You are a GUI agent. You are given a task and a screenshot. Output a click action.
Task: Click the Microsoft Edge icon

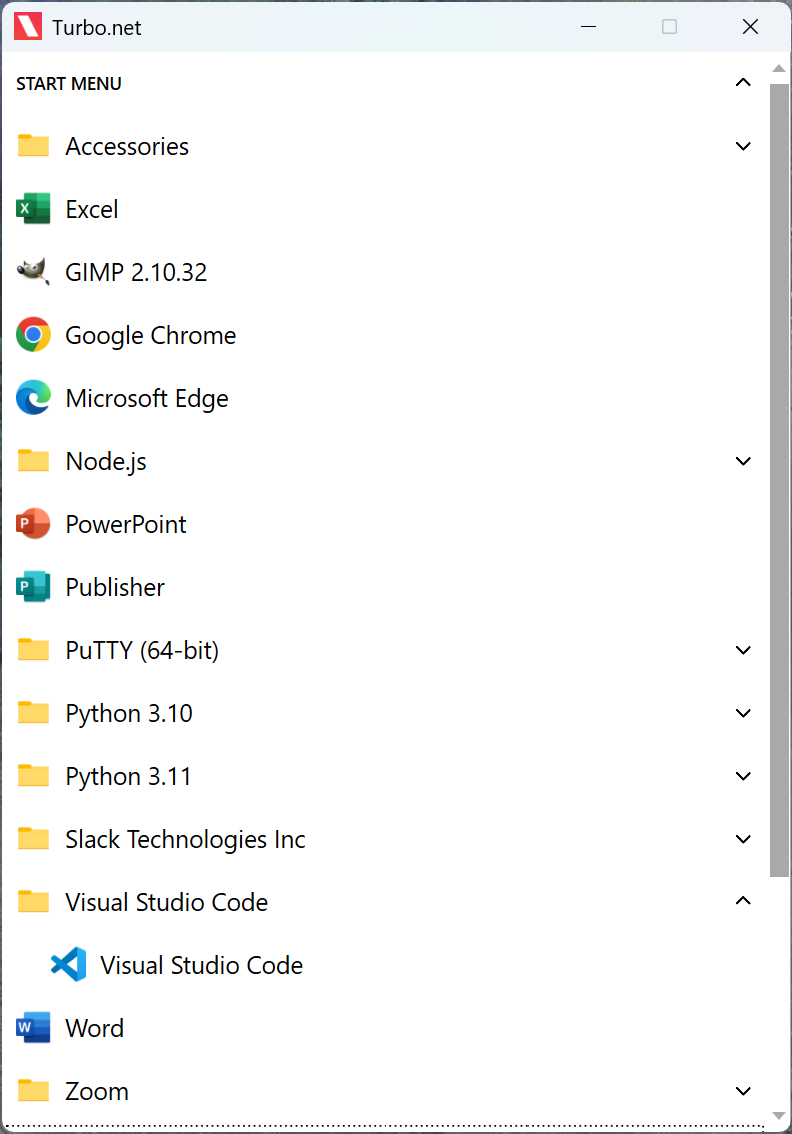tap(33, 398)
